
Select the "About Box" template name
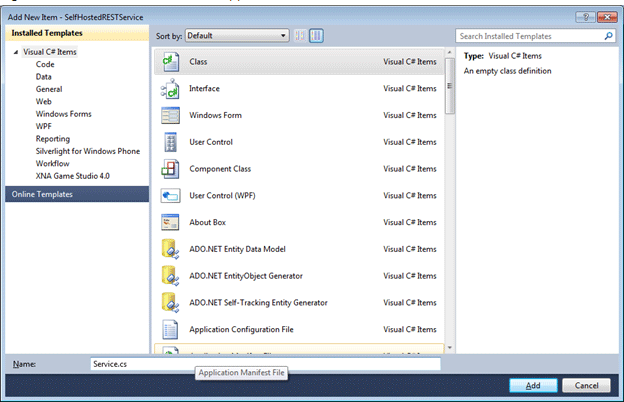click(x=207, y=222)
